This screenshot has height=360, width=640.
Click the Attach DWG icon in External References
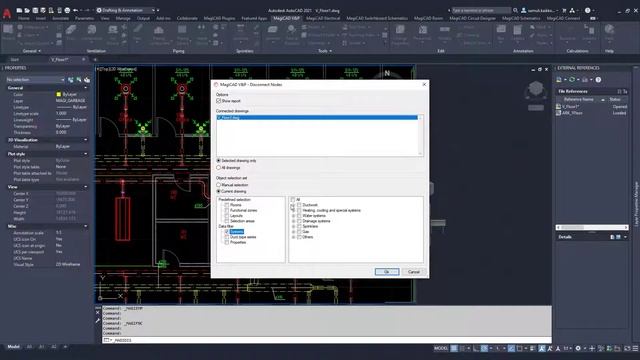tap(559, 80)
